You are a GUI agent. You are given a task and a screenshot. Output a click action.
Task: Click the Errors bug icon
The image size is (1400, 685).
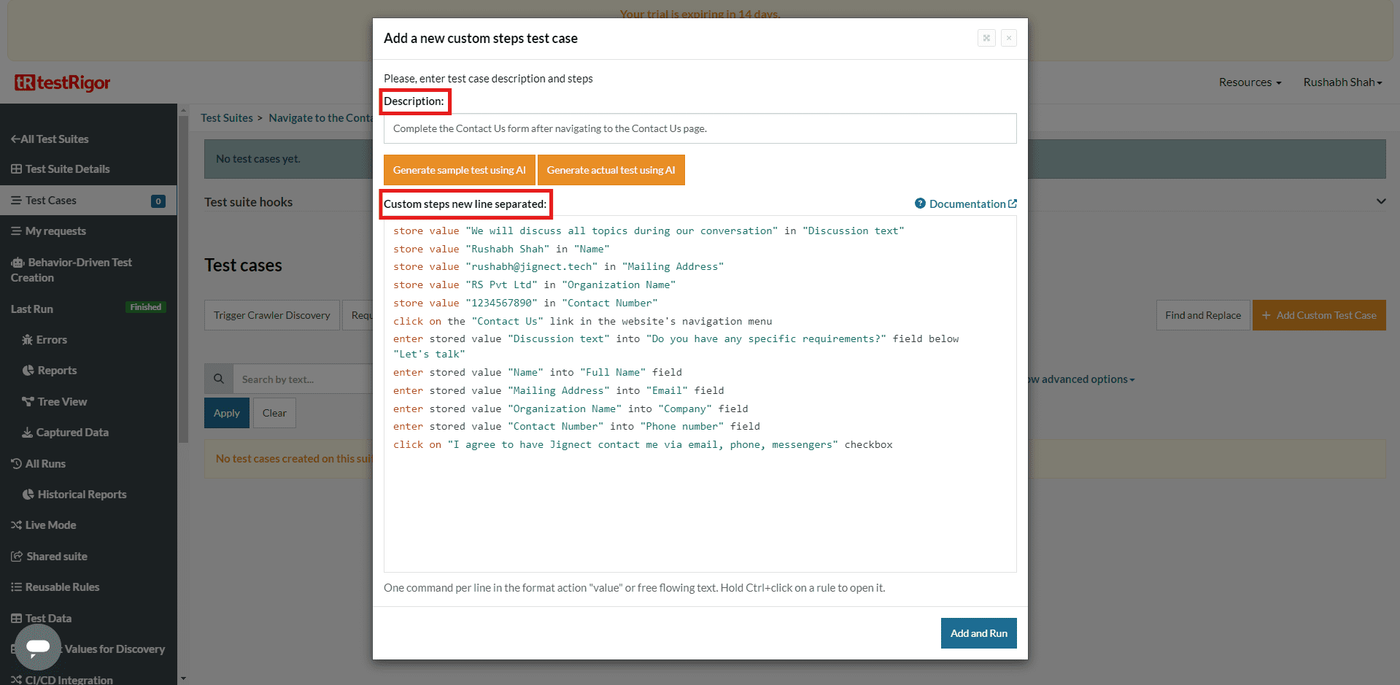click(28, 340)
